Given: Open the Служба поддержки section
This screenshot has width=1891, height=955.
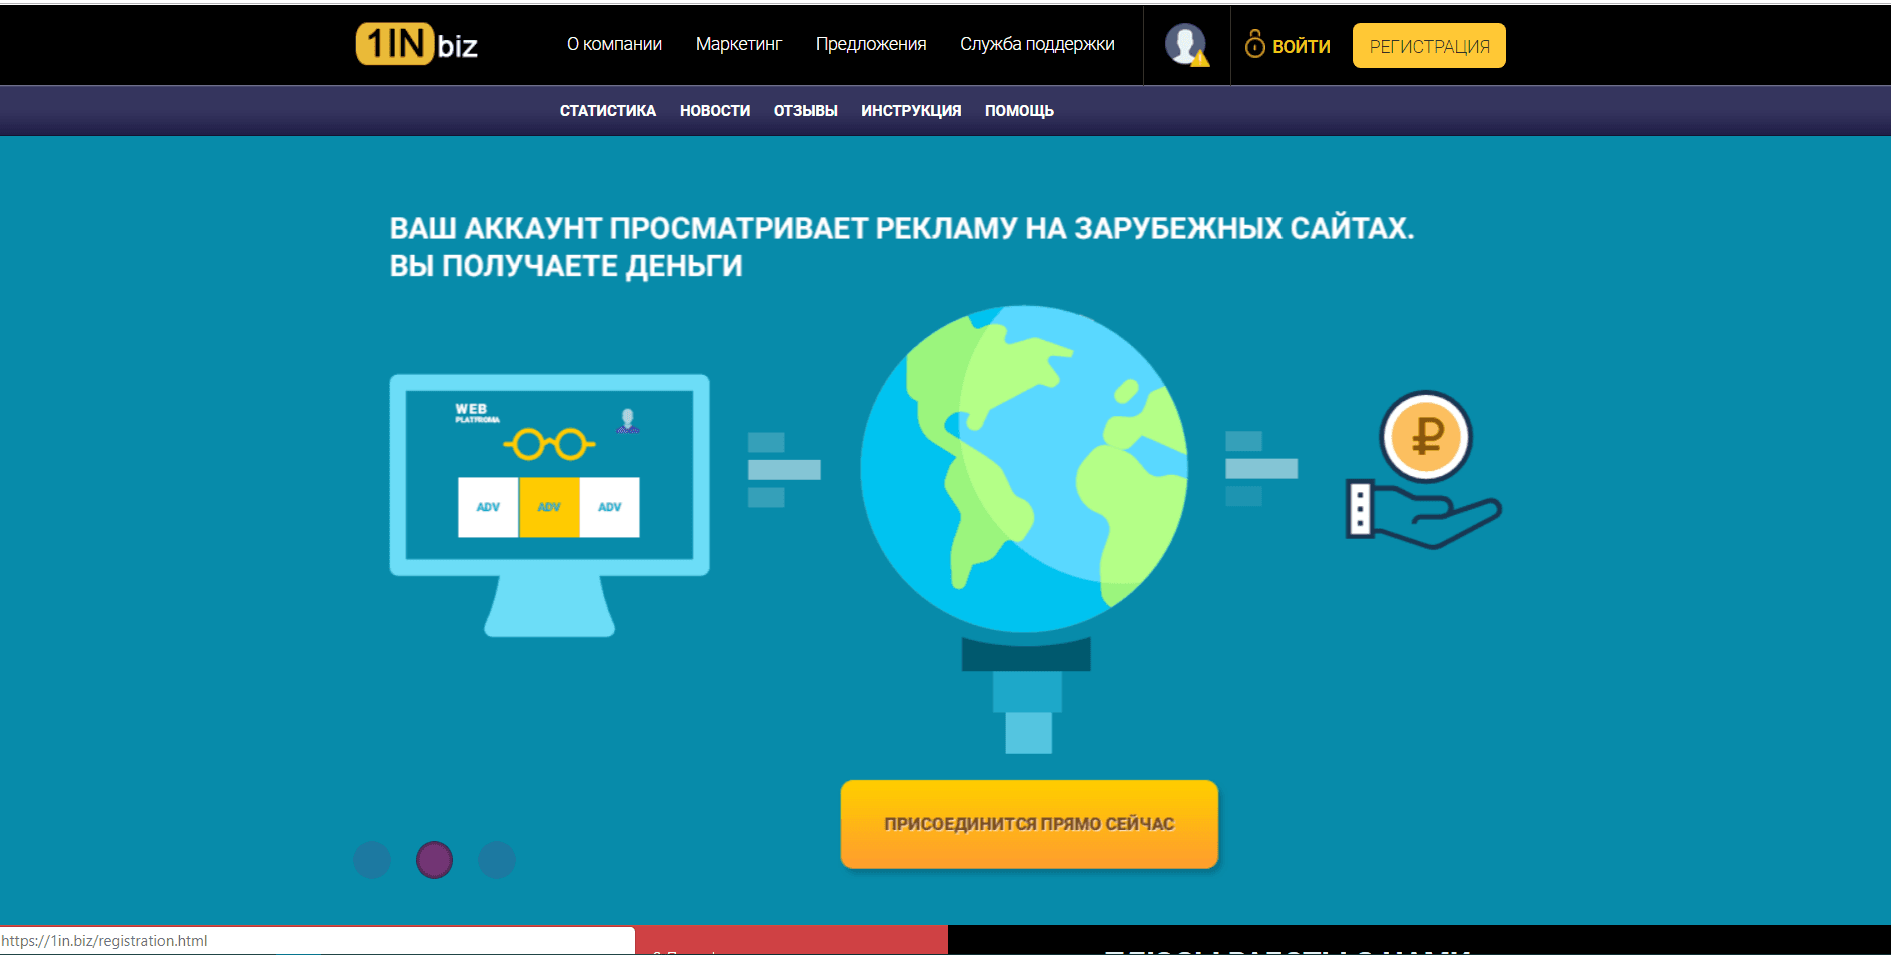Looking at the screenshot, I should pyautogui.click(x=1037, y=44).
